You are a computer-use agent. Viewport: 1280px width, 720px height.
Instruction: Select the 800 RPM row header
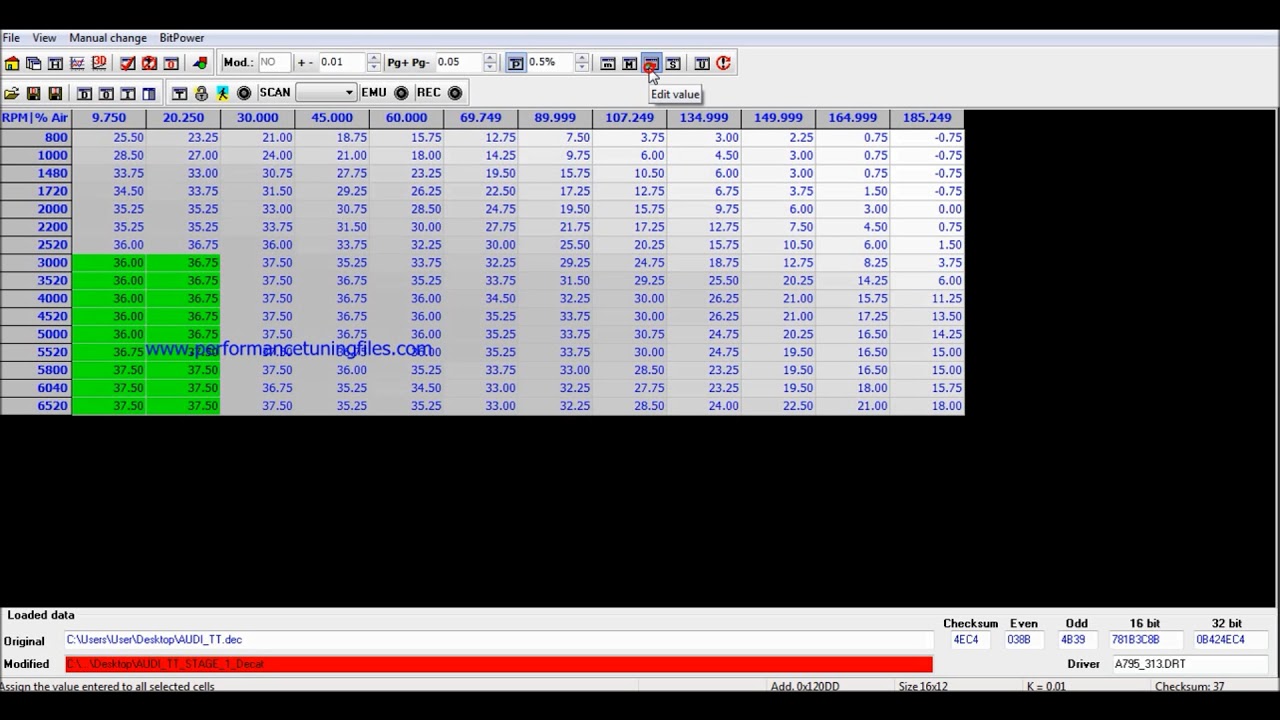[x=35, y=138]
